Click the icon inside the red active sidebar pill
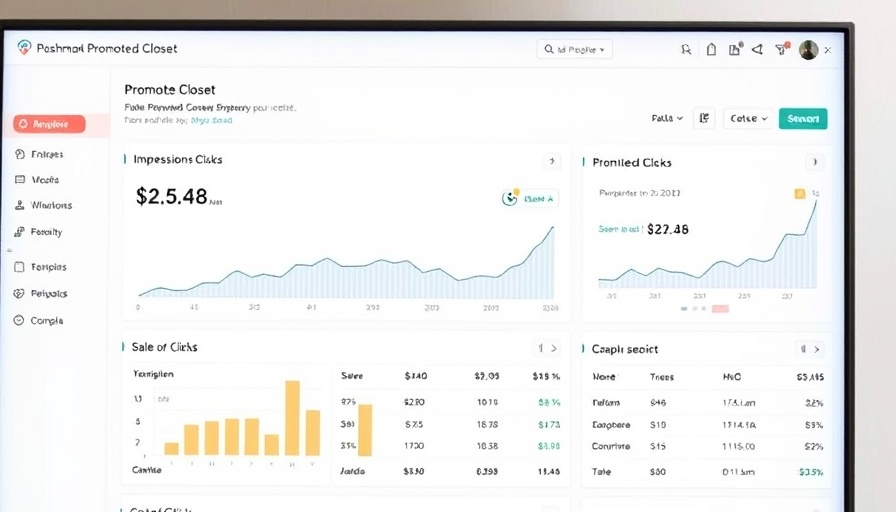 (x=23, y=124)
